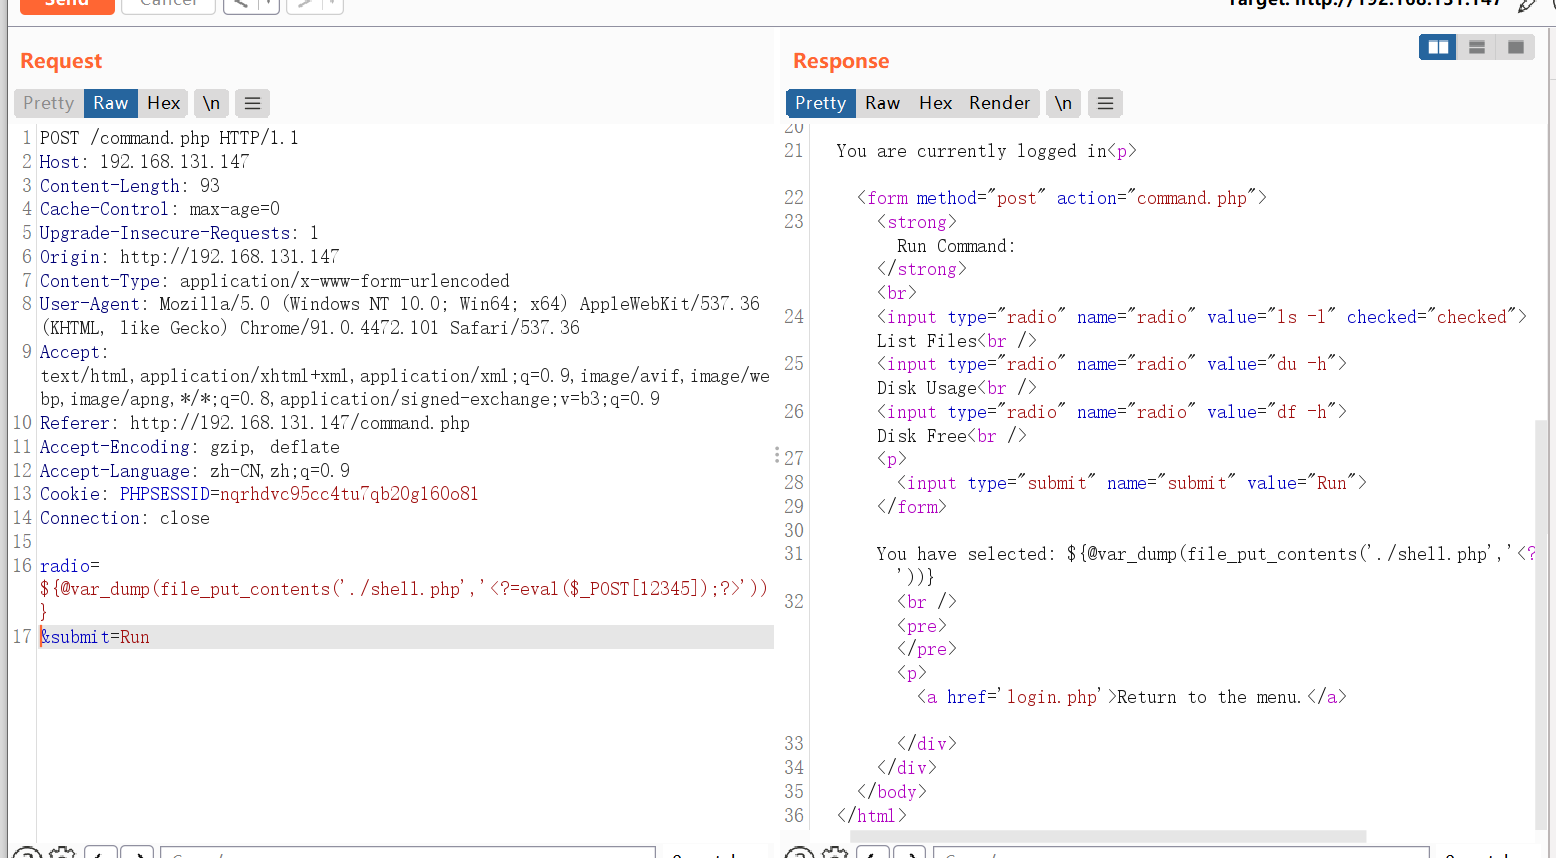The height and width of the screenshot is (858, 1556).
Task: Click the file_put_contents payload line in request
Action: 404,589
